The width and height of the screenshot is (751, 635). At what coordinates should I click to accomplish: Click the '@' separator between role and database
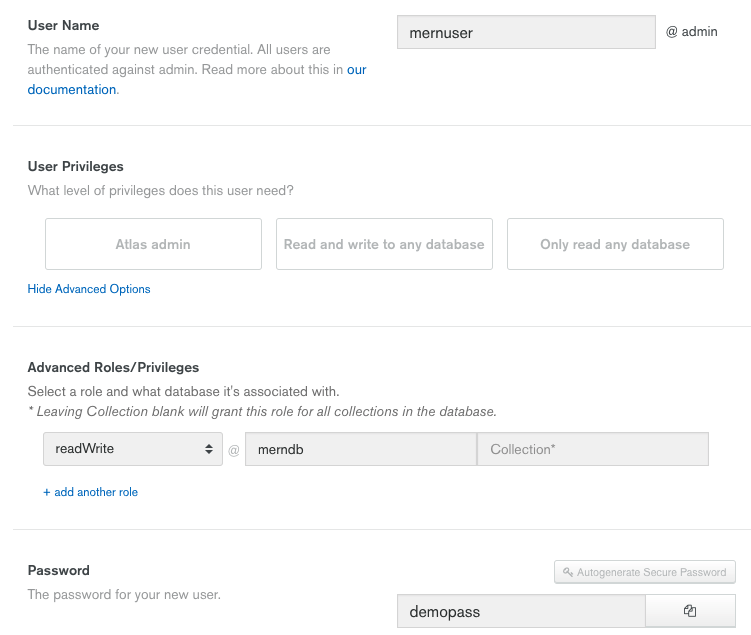coord(234,450)
